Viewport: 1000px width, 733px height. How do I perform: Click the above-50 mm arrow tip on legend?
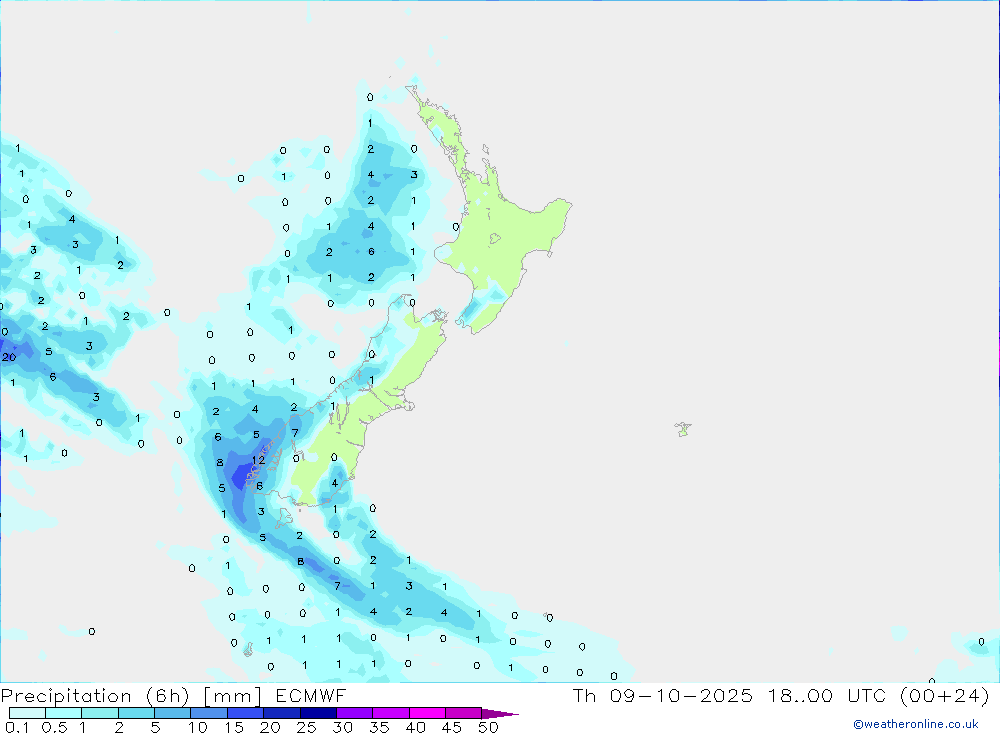pyautogui.click(x=499, y=713)
